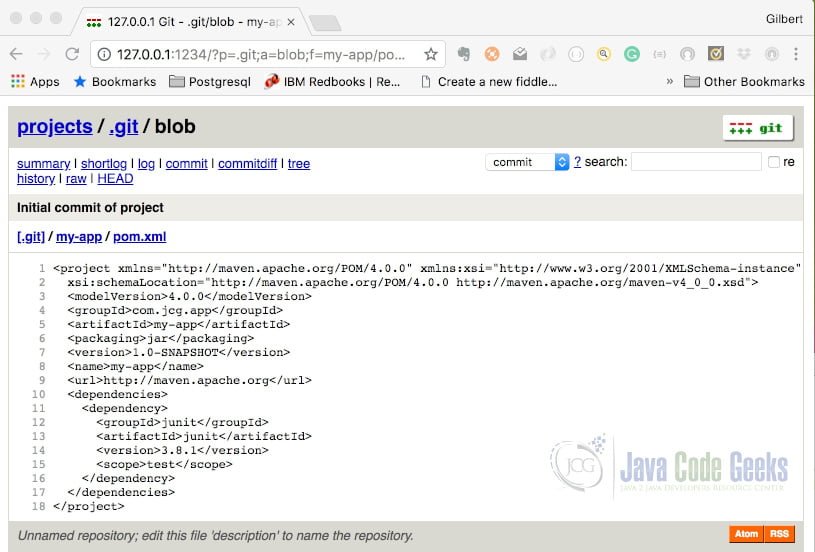Screen dimensions: 815x552
Task: Focus the search text field
Action: click(696, 162)
